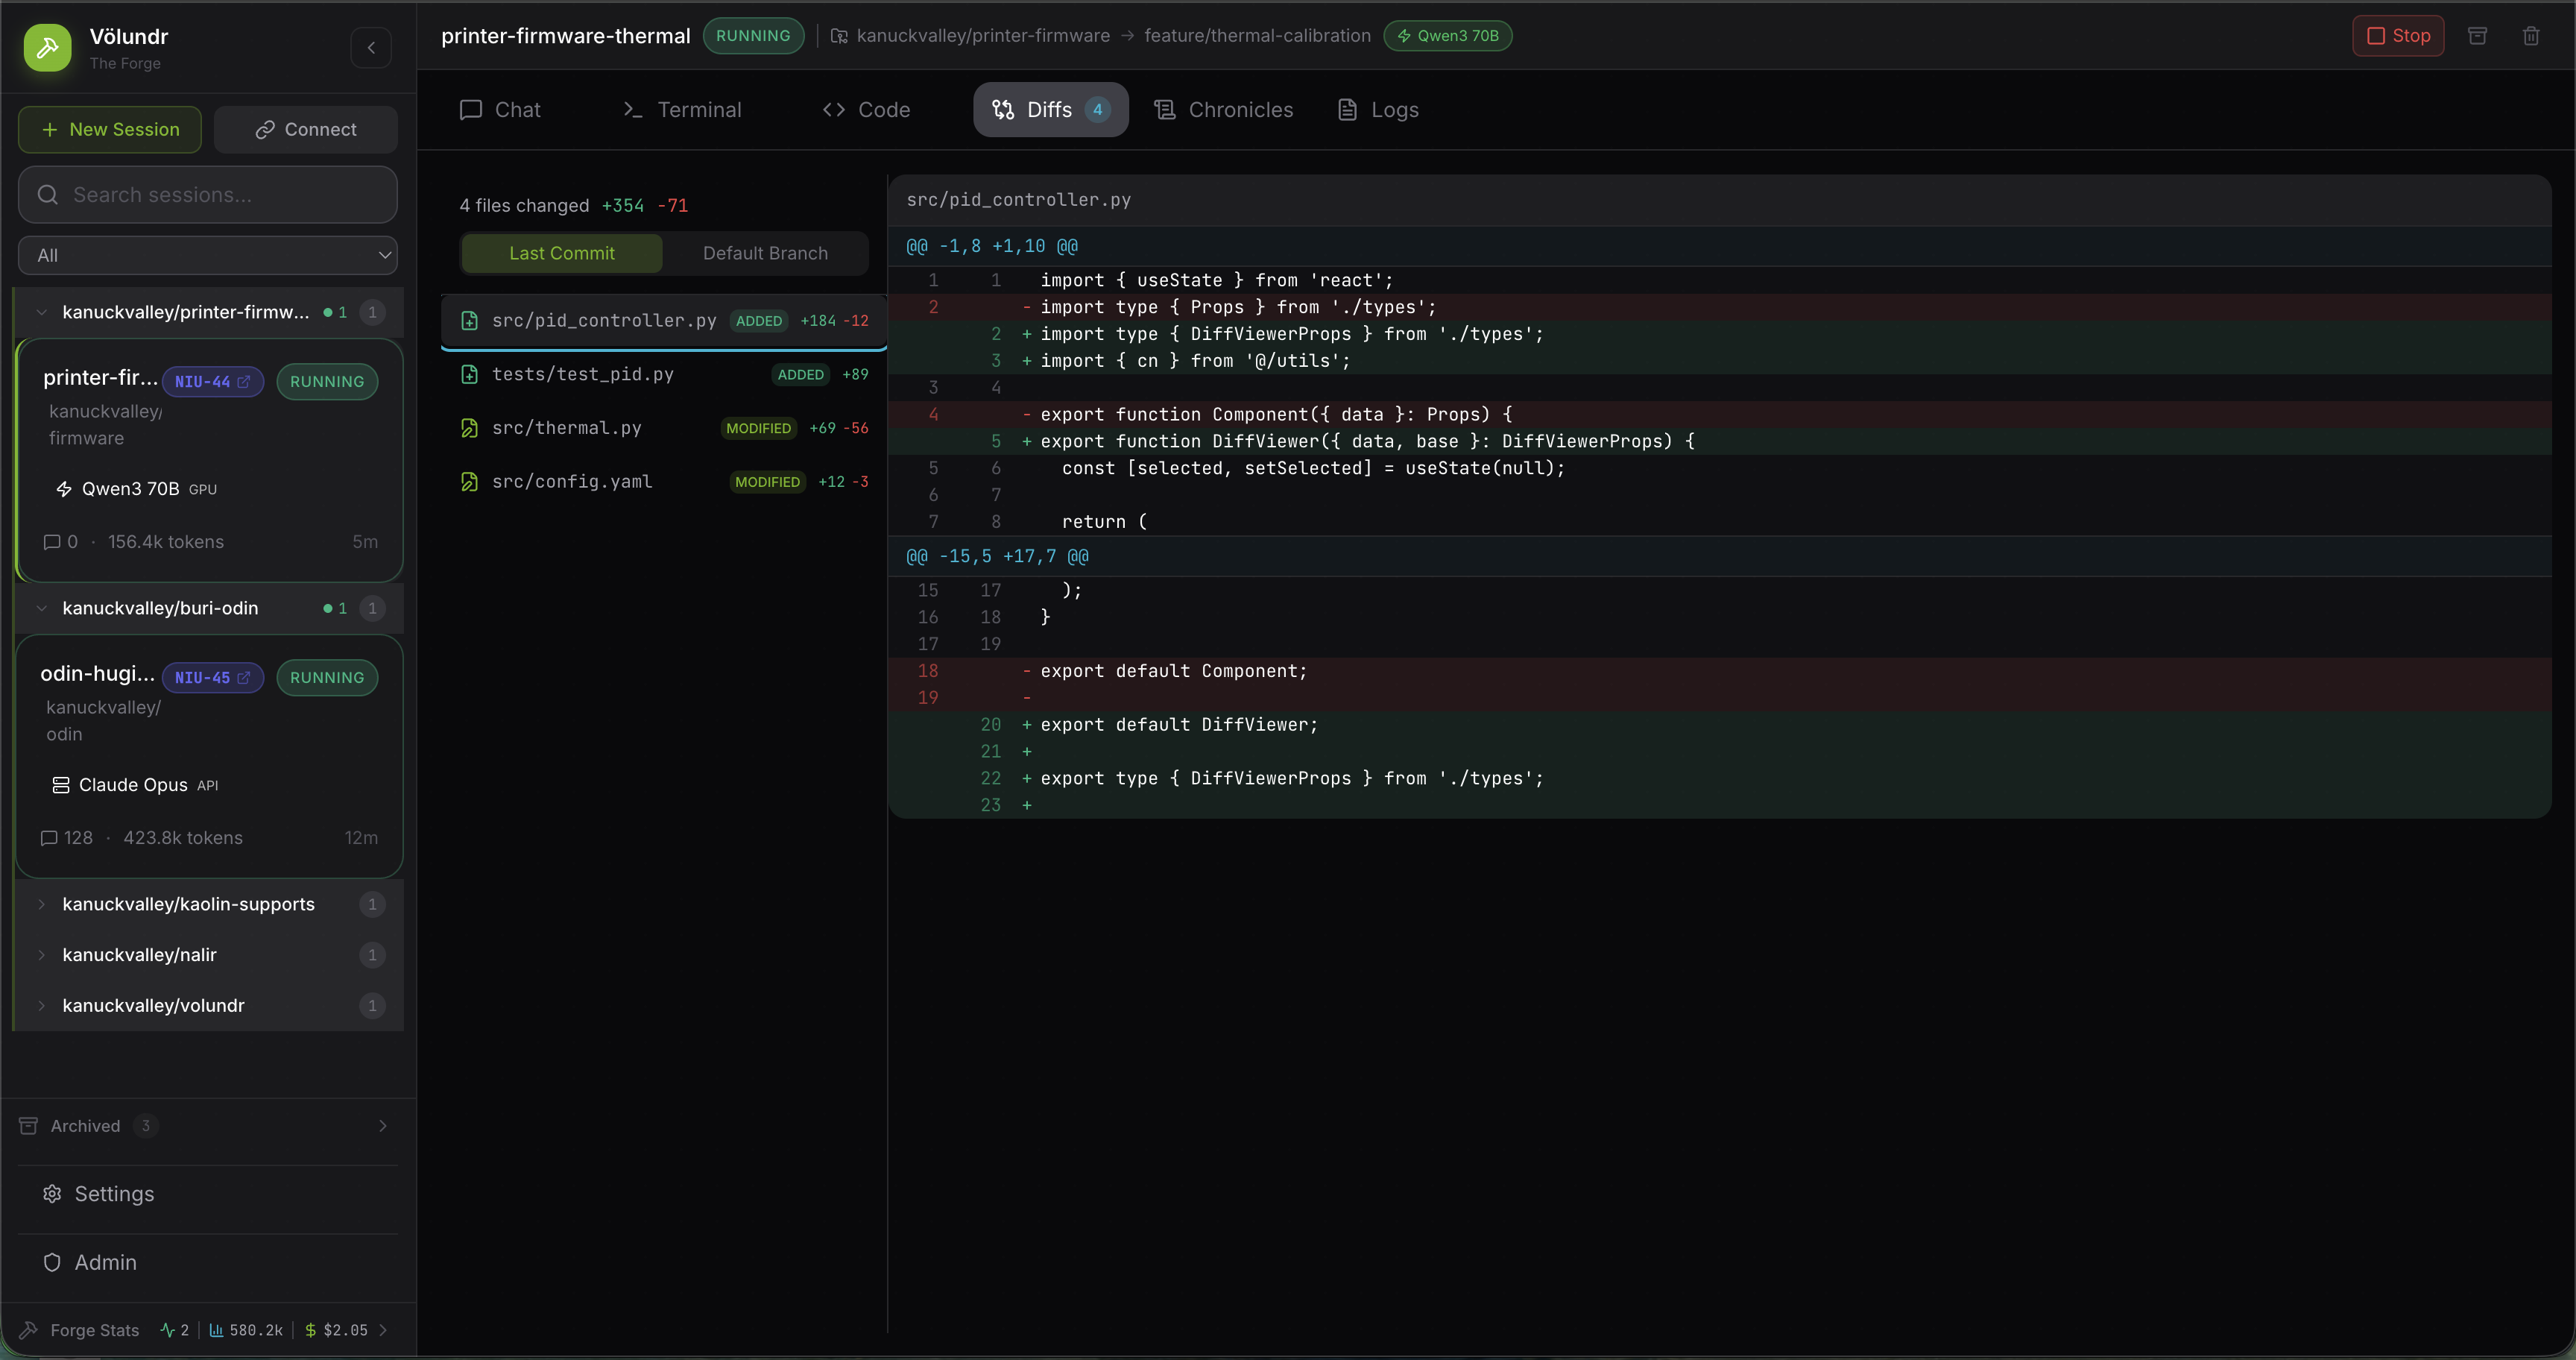This screenshot has width=2576, height=1360.
Task: Click the trash delete session icon
Action: (x=2530, y=36)
